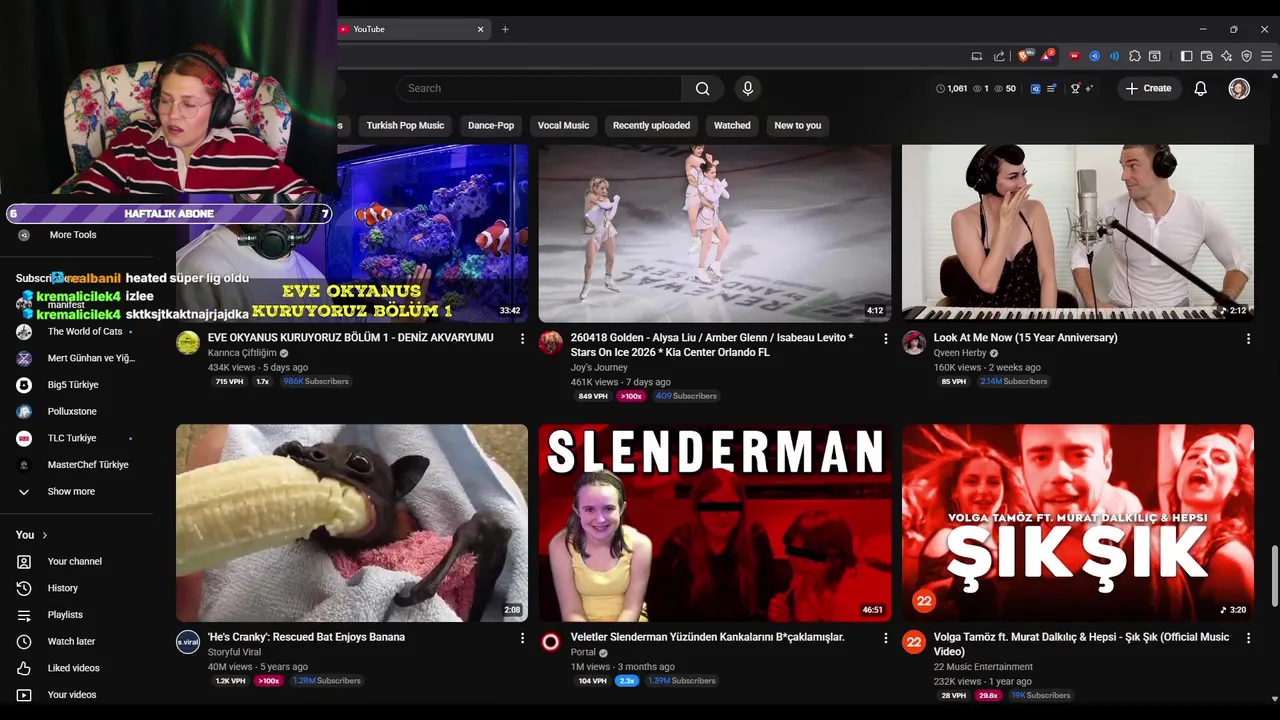Open options menu for Rescued Bat video
Viewport: 1280px width, 720px height.
point(522,638)
